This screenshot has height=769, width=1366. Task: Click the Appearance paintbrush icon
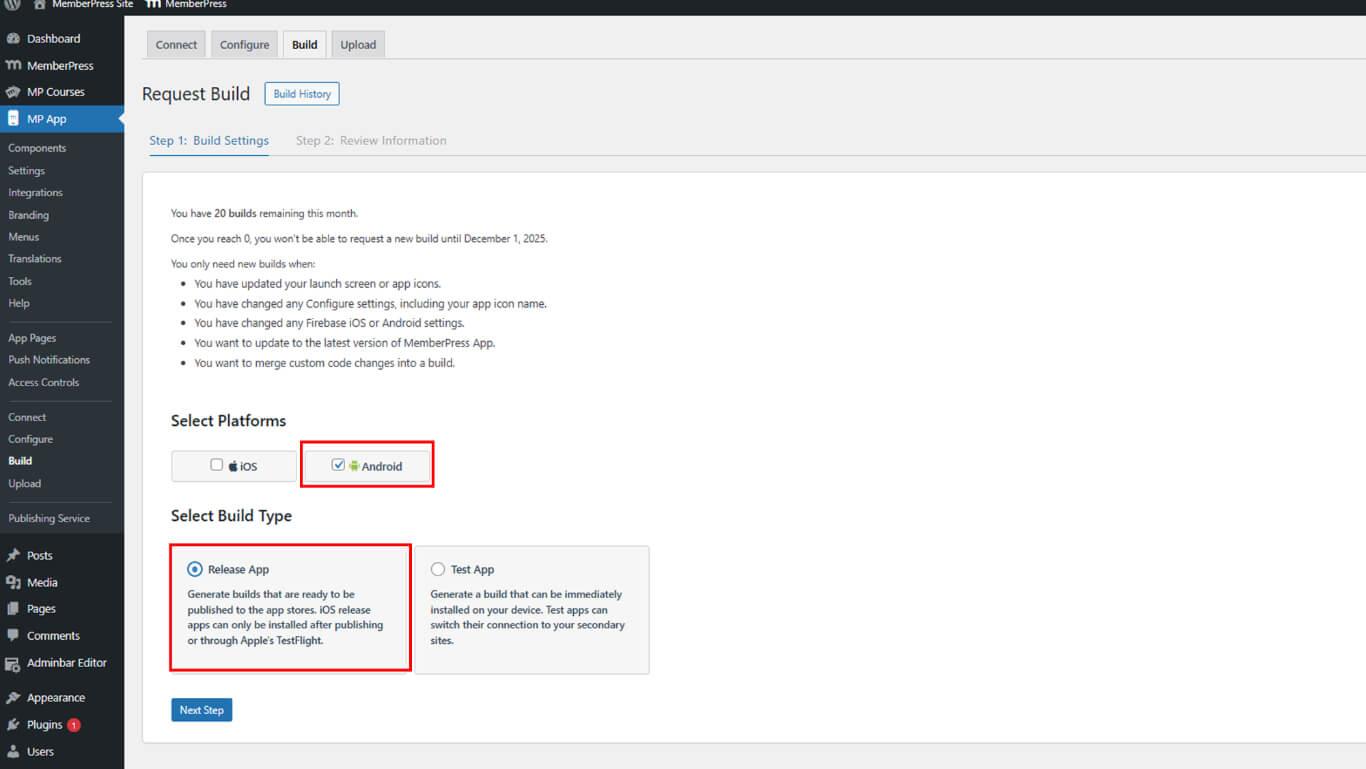pos(13,698)
